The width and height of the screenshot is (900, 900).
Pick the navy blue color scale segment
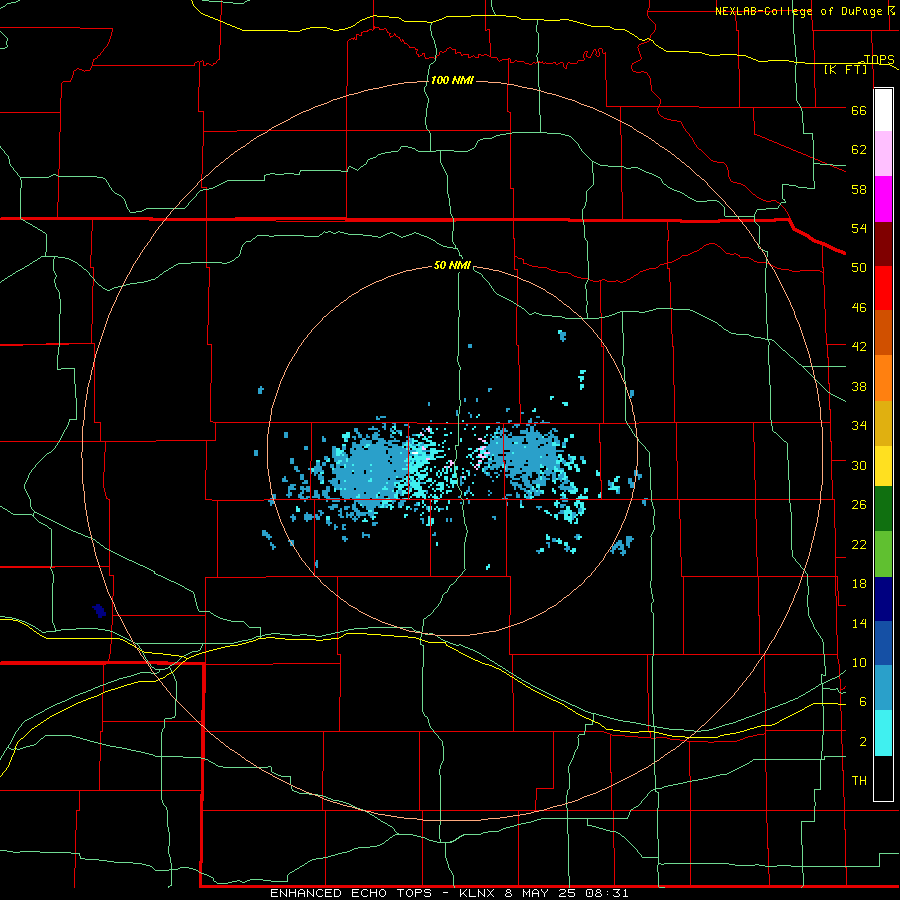883,599
